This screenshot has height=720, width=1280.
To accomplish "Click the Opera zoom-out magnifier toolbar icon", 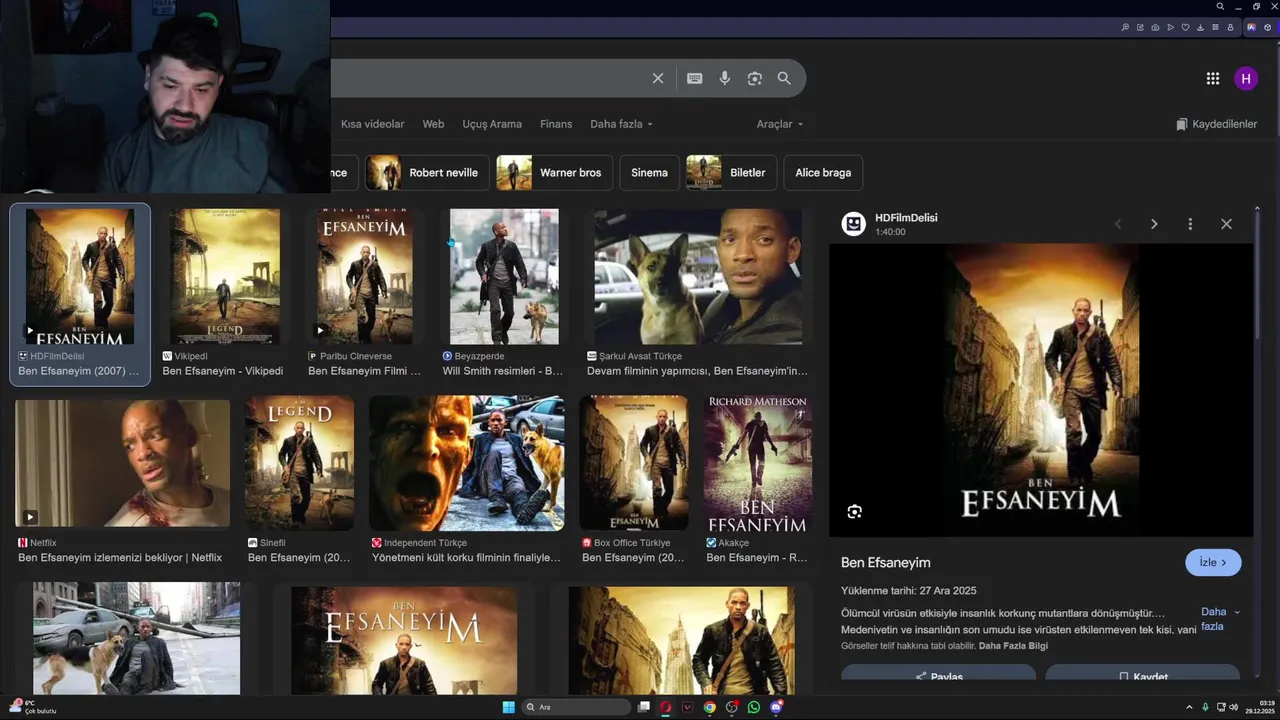I will (1125, 27).
